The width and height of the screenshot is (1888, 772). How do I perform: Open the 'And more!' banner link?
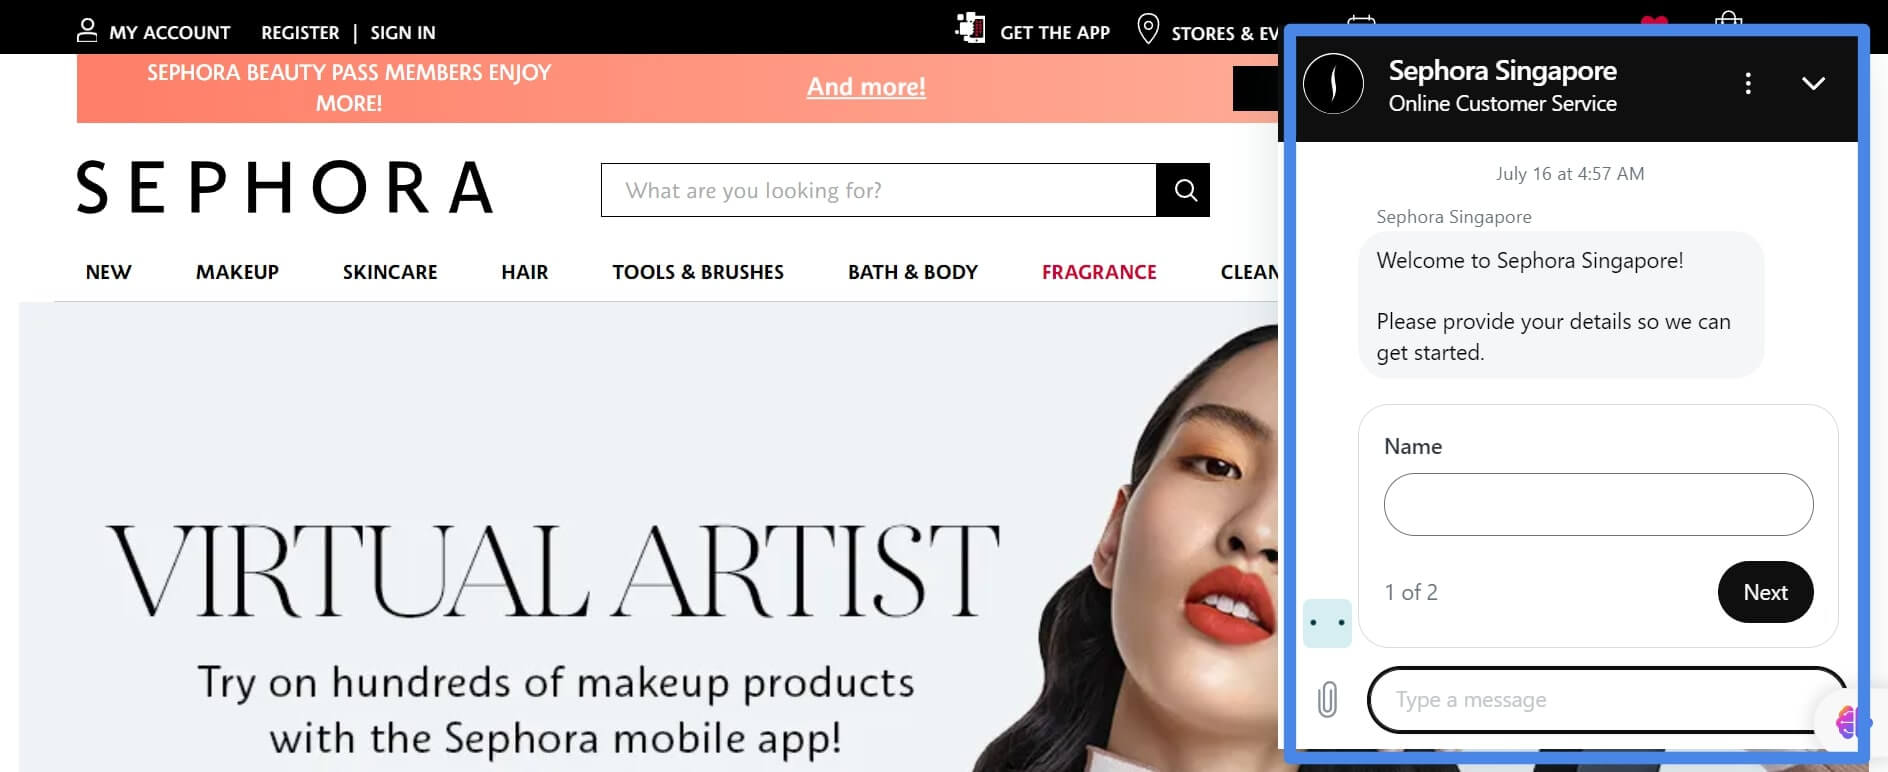pyautogui.click(x=866, y=87)
